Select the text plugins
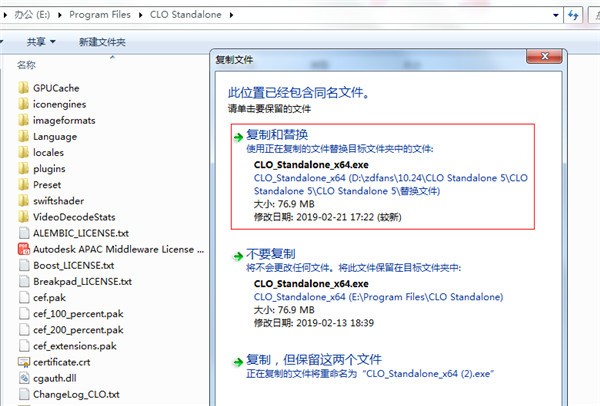Viewport: 600px width, 406px height. tap(49, 169)
